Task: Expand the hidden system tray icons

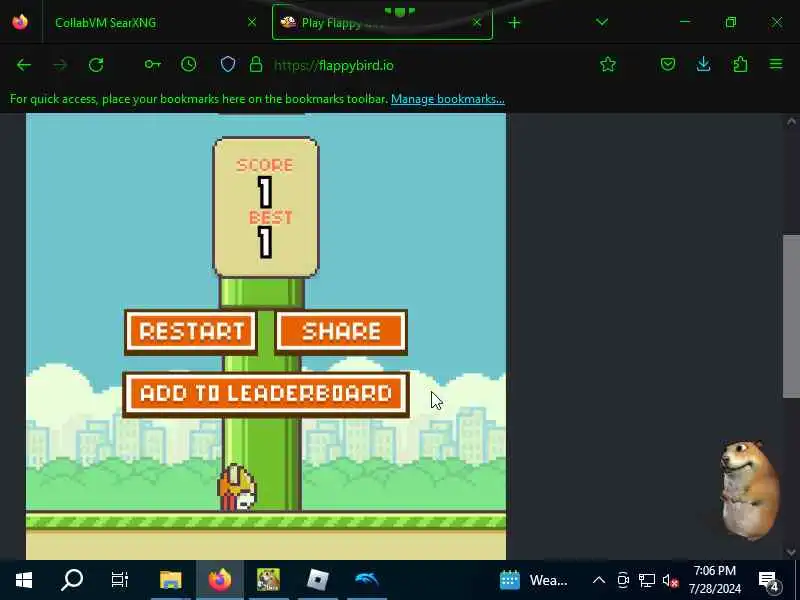Action: click(599, 580)
